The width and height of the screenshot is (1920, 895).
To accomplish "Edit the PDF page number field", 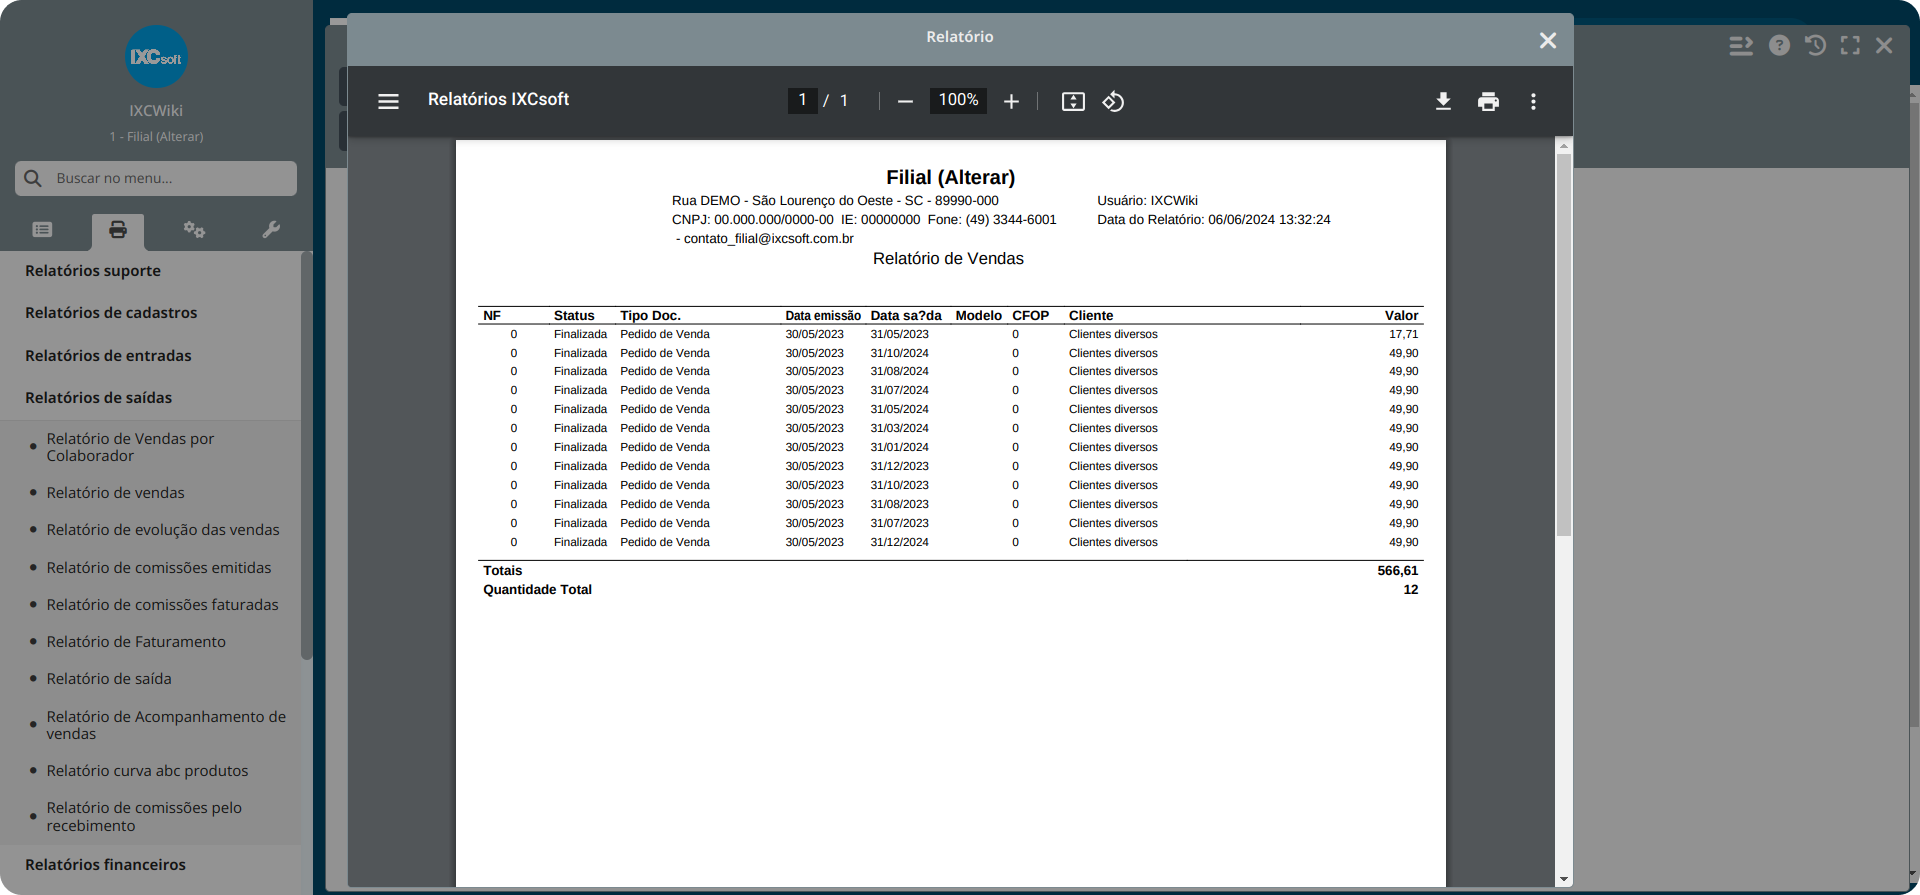I will point(802,100).
